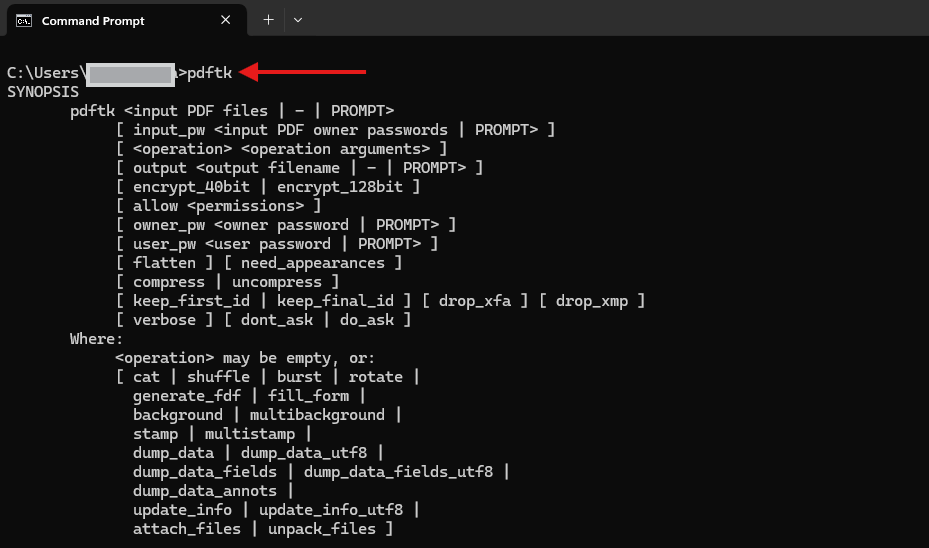This screenshot has height=548, width=929.
Task: Click the typed pdftk command
Action: [210, 73]
